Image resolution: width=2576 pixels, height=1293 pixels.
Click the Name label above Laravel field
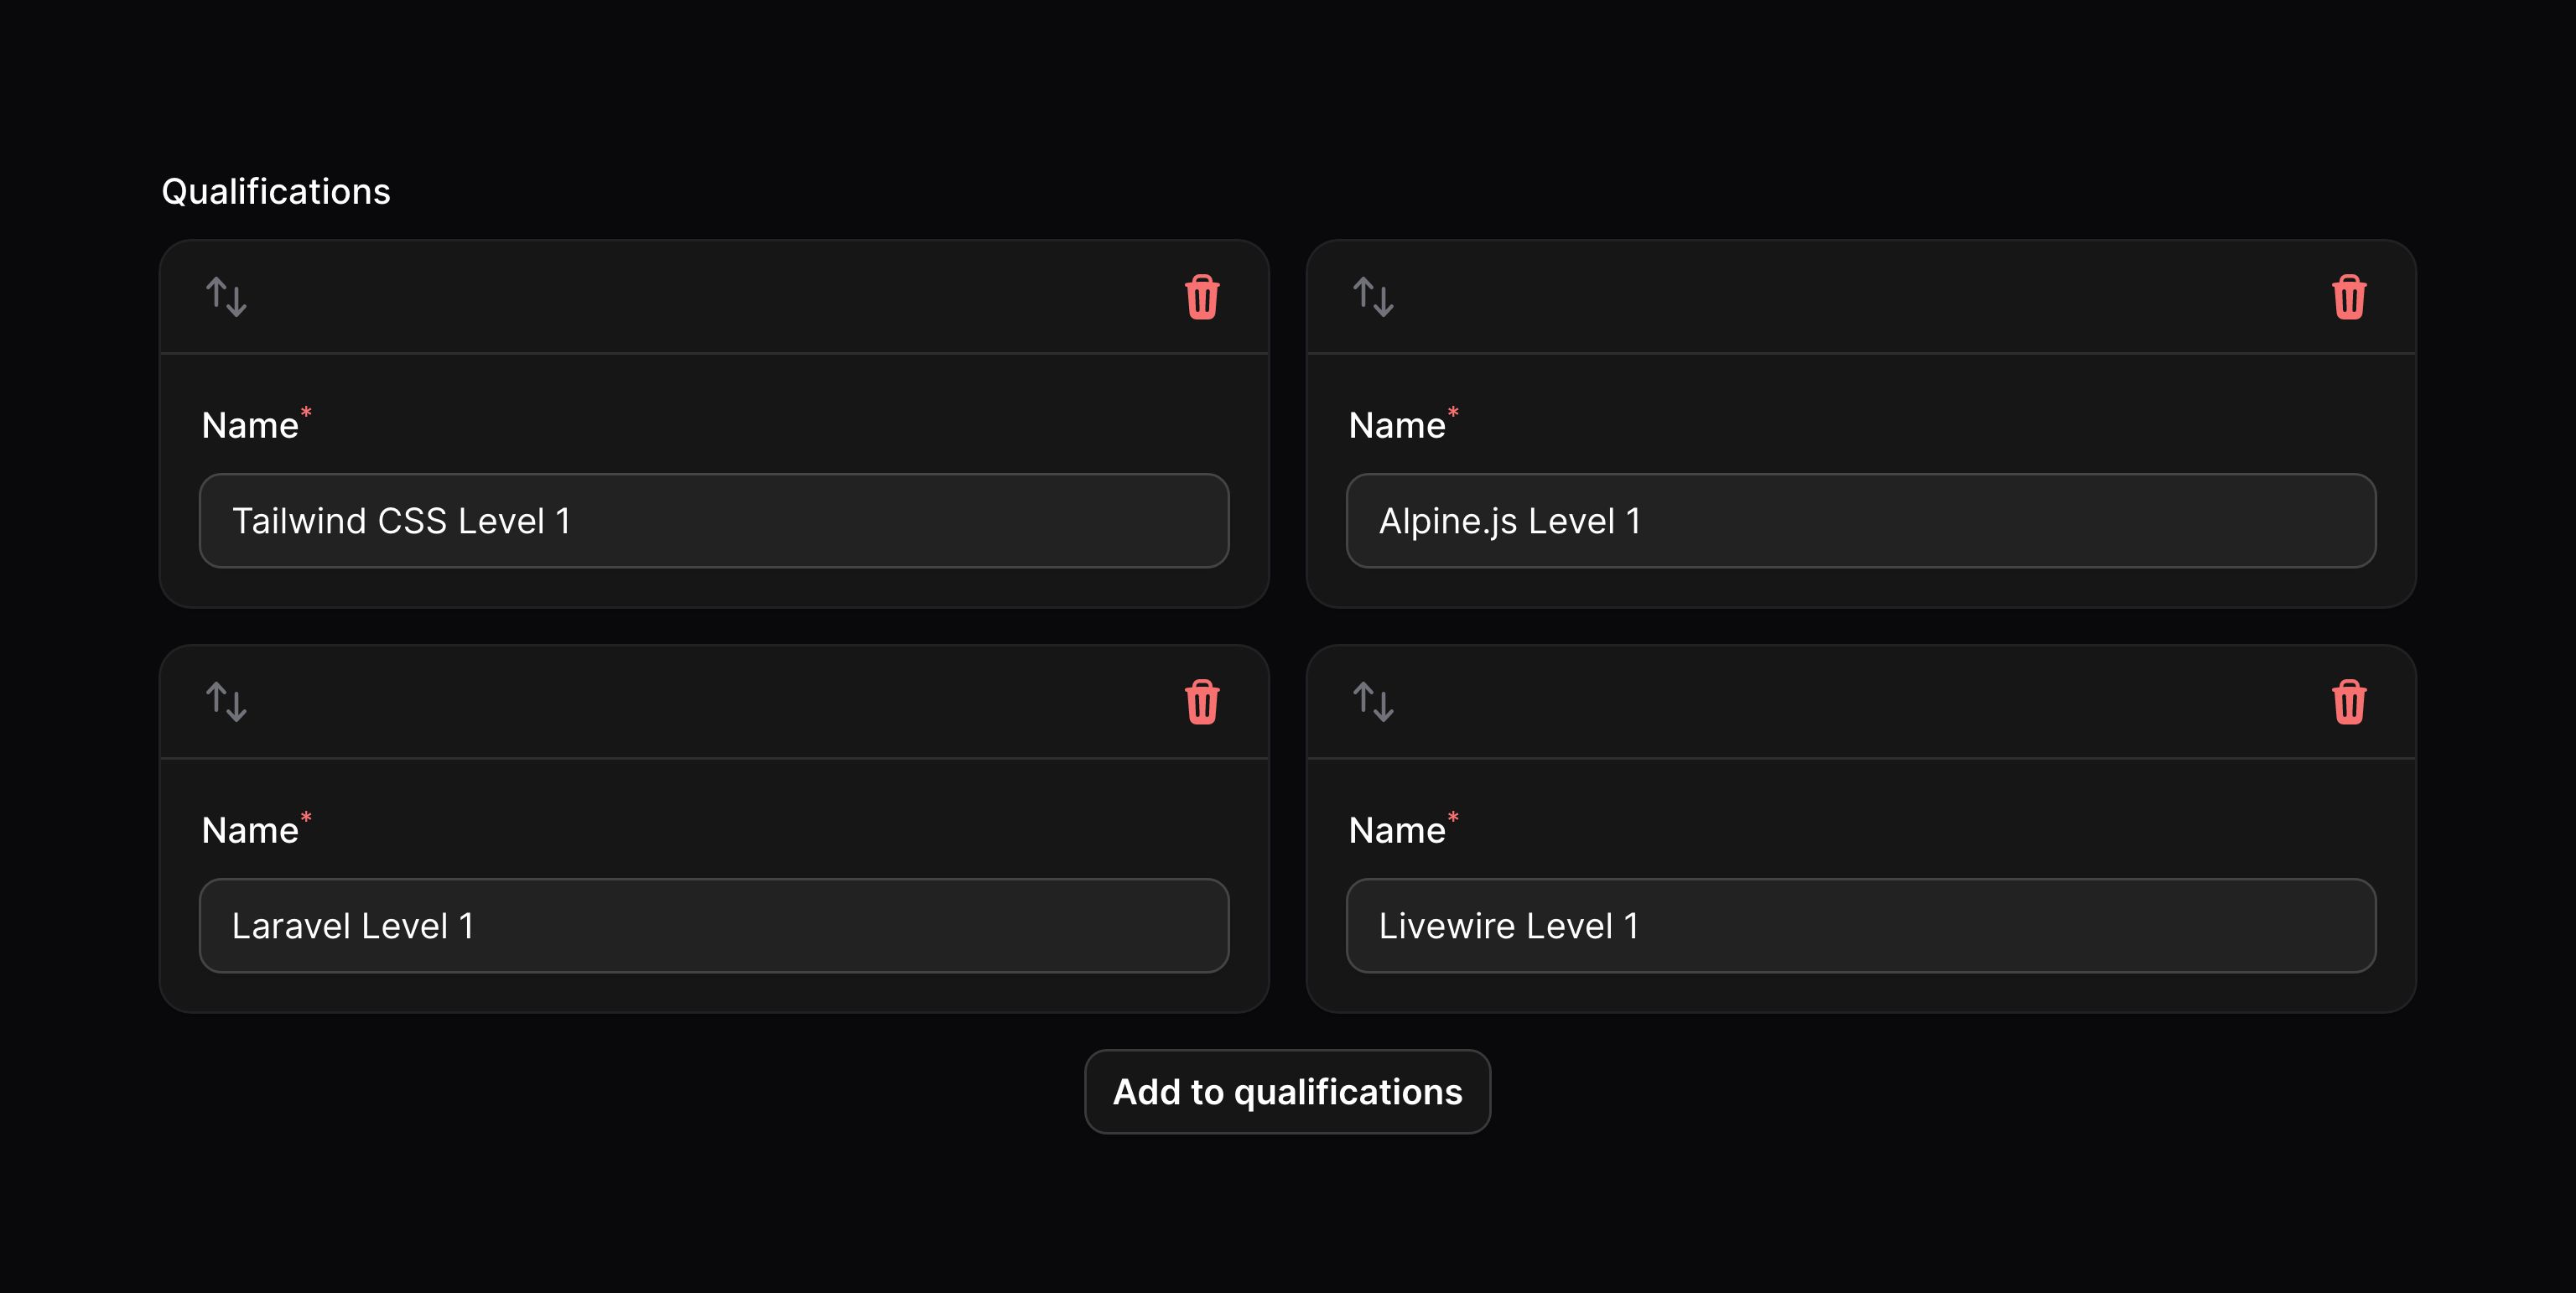(250, 831)
